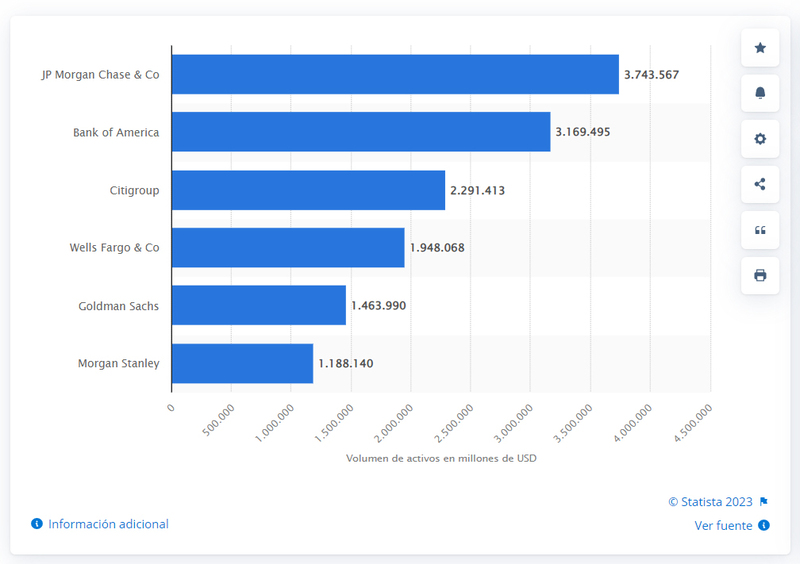
Task: Click the © Statista 2023 link
Action: point(710,502)
